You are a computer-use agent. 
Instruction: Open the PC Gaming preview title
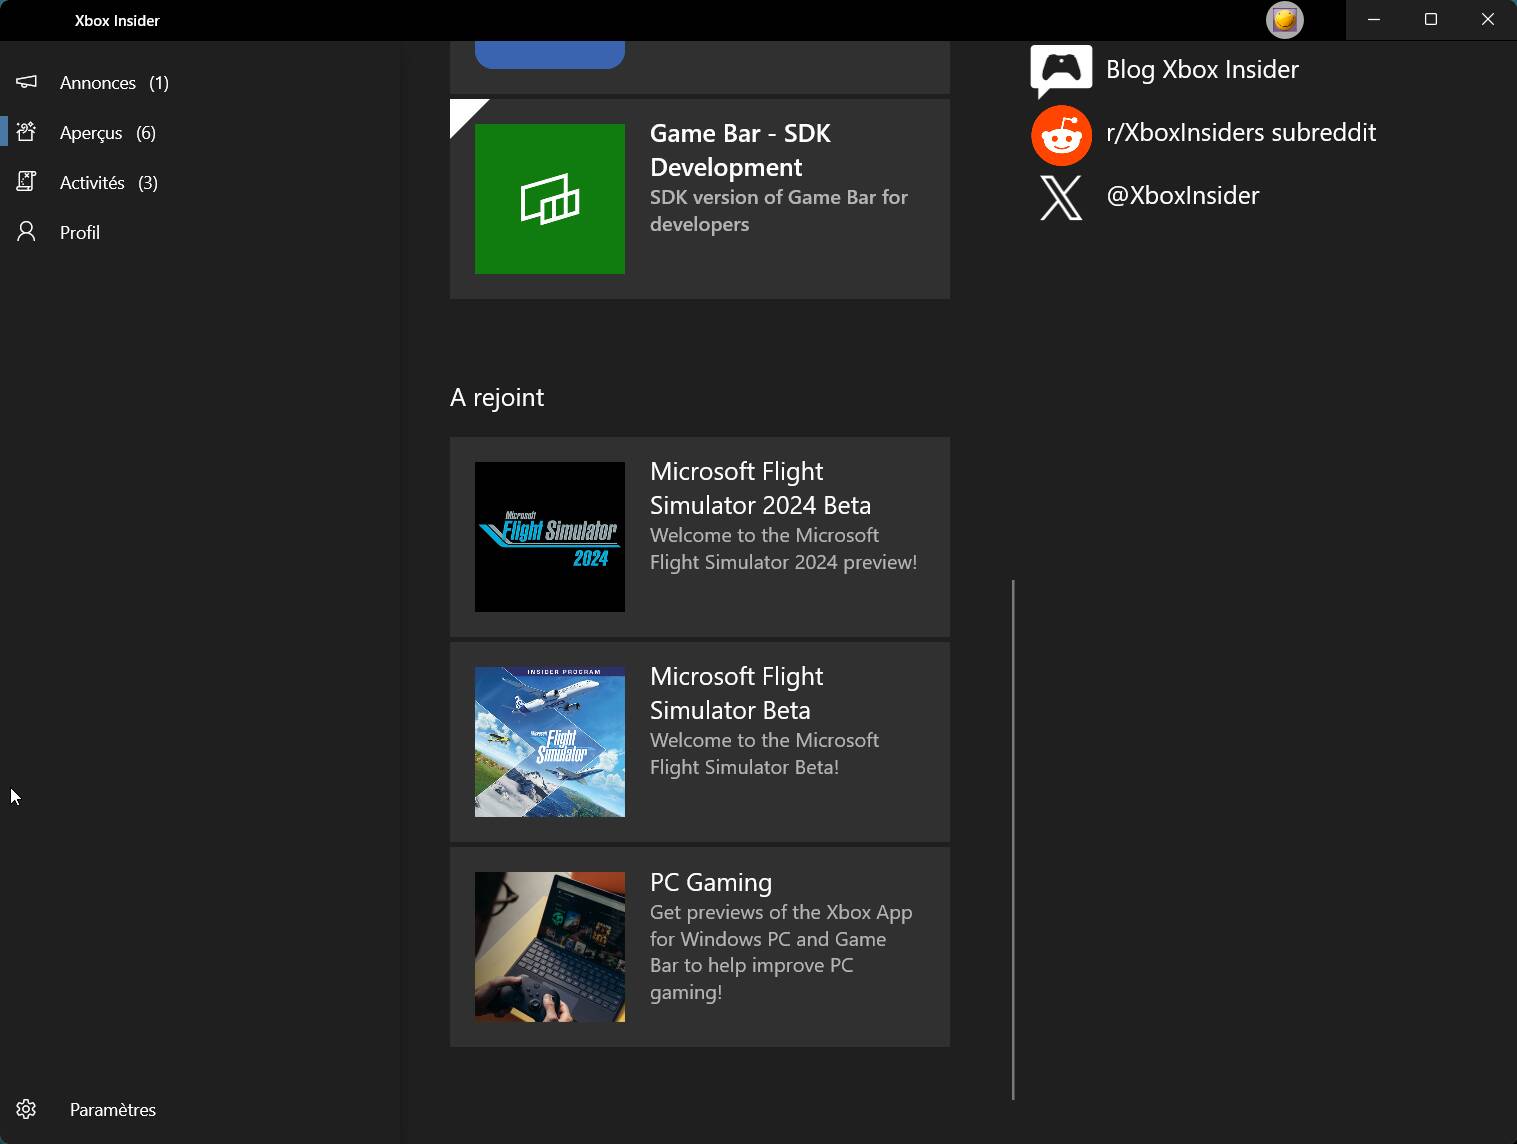tap(711, 882)
